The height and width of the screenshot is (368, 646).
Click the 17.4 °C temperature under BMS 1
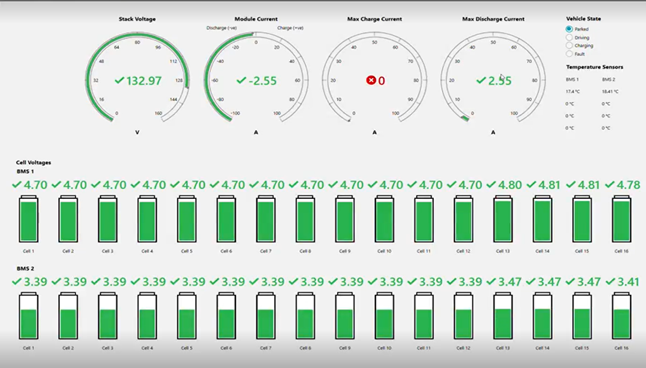click(572, 91)
